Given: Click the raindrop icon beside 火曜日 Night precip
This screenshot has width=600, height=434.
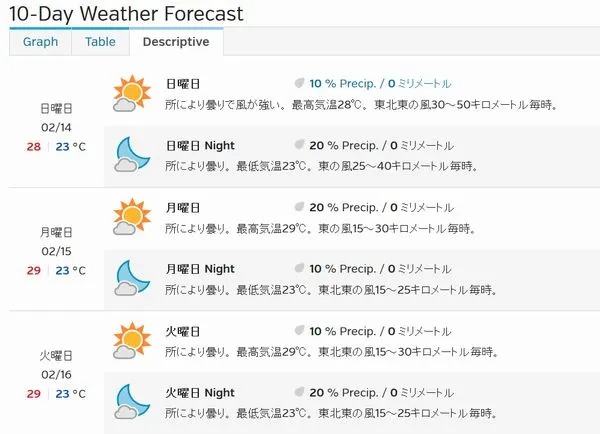Looking at the screenshot, I should 299,392.
